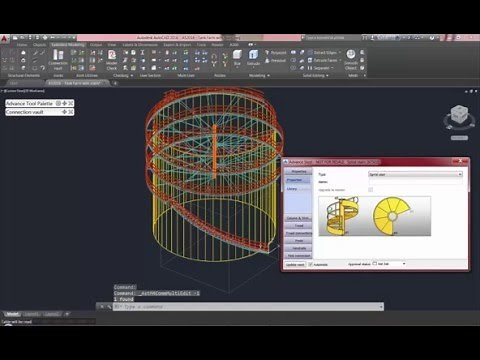Expand the Modeling panel flyout

coord(268,76)
